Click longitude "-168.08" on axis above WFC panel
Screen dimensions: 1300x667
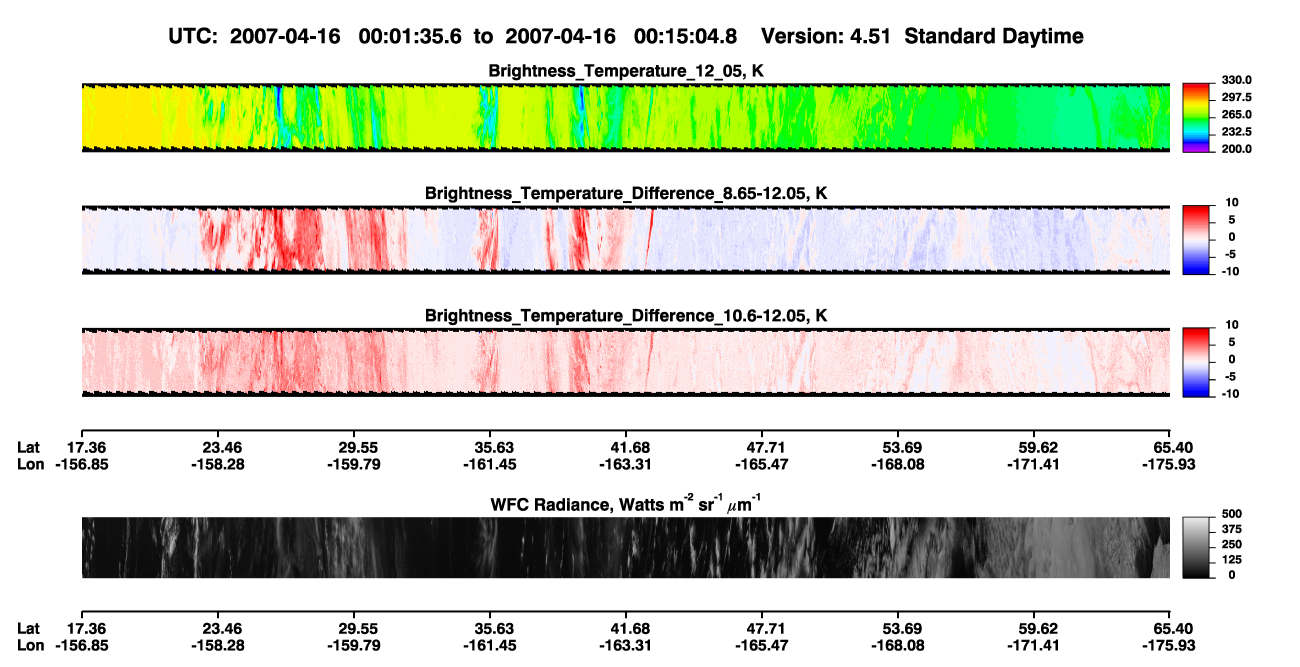(896, 464)
